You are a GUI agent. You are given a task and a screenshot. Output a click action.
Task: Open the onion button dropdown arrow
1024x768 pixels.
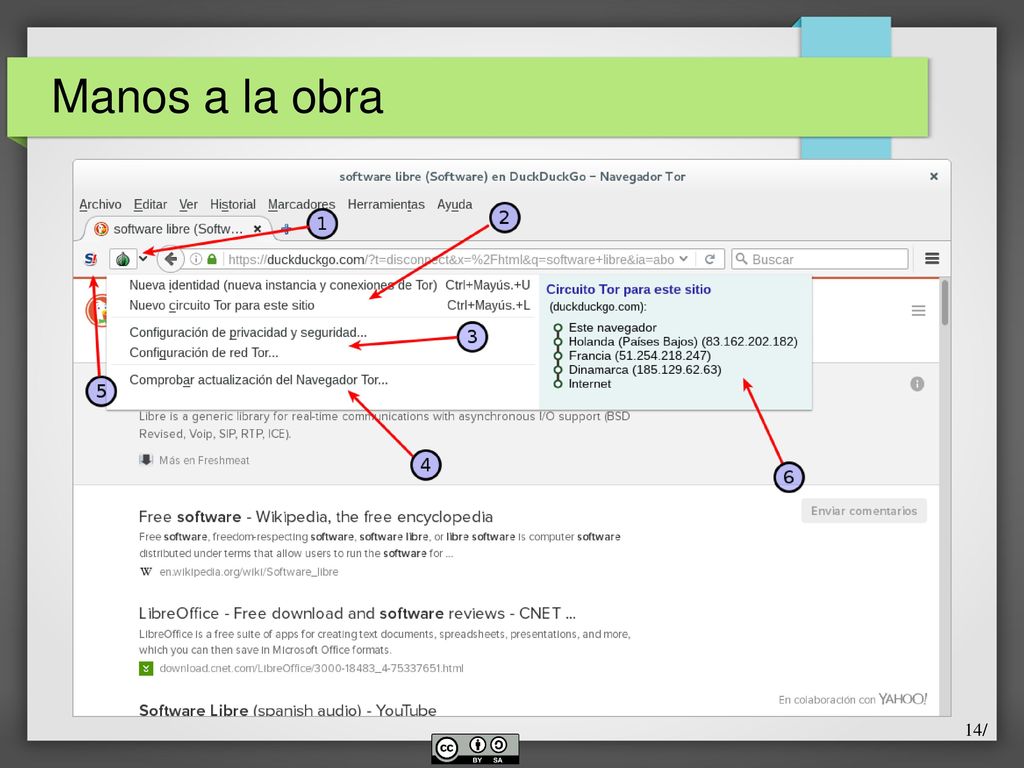coord(143,259)
